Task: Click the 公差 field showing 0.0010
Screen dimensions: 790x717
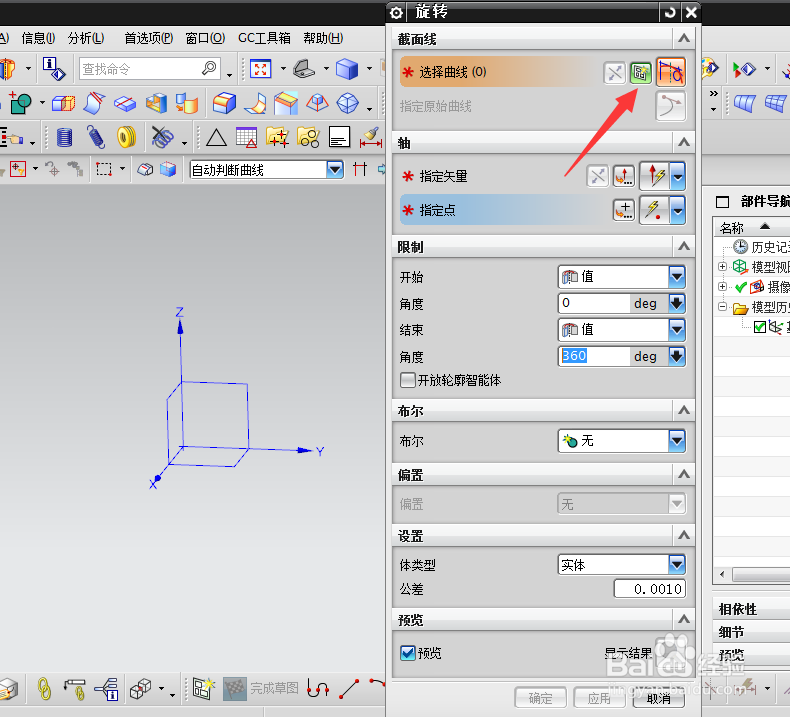Action: [x=649, y=589]
